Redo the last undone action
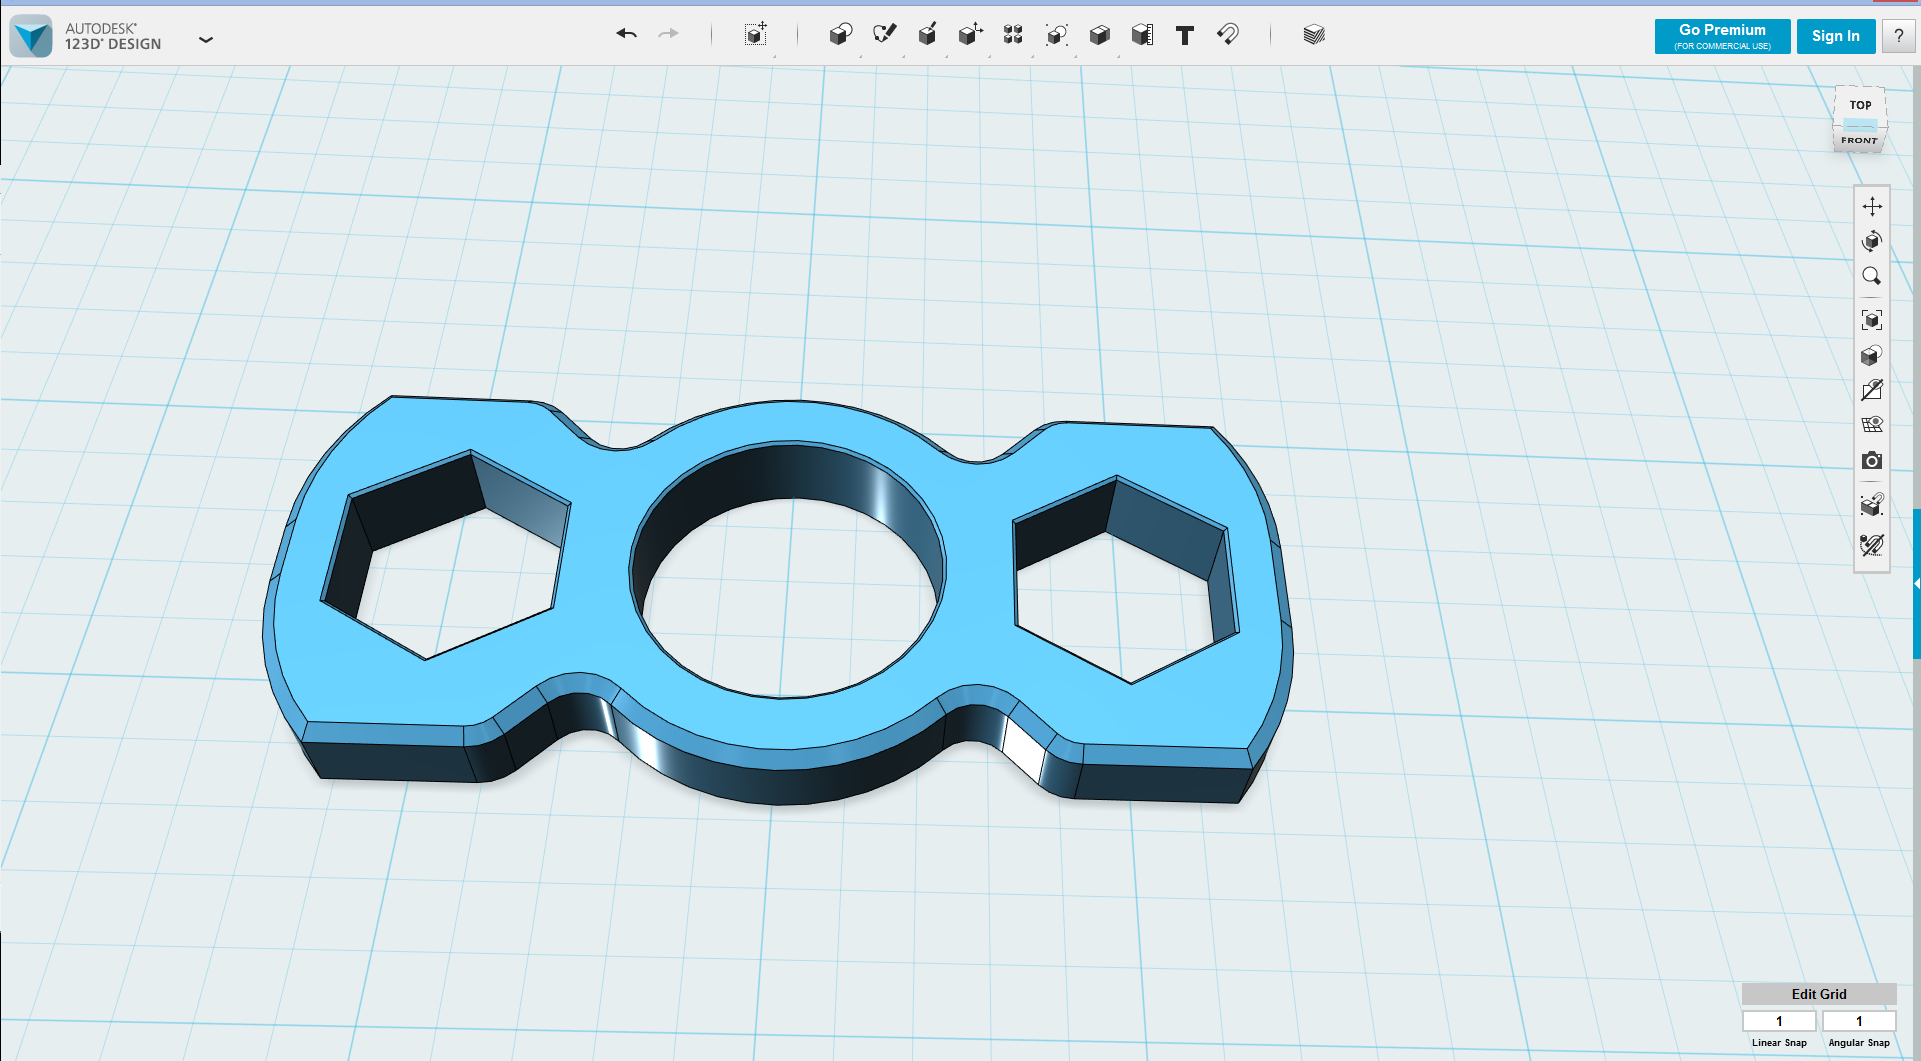 coord(668,34)
